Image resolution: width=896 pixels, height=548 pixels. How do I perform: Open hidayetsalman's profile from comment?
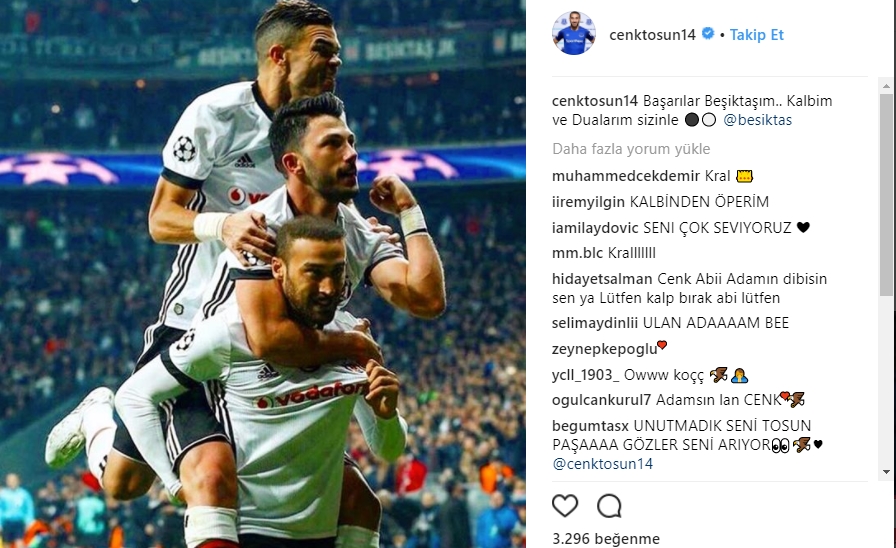point(602,279)
